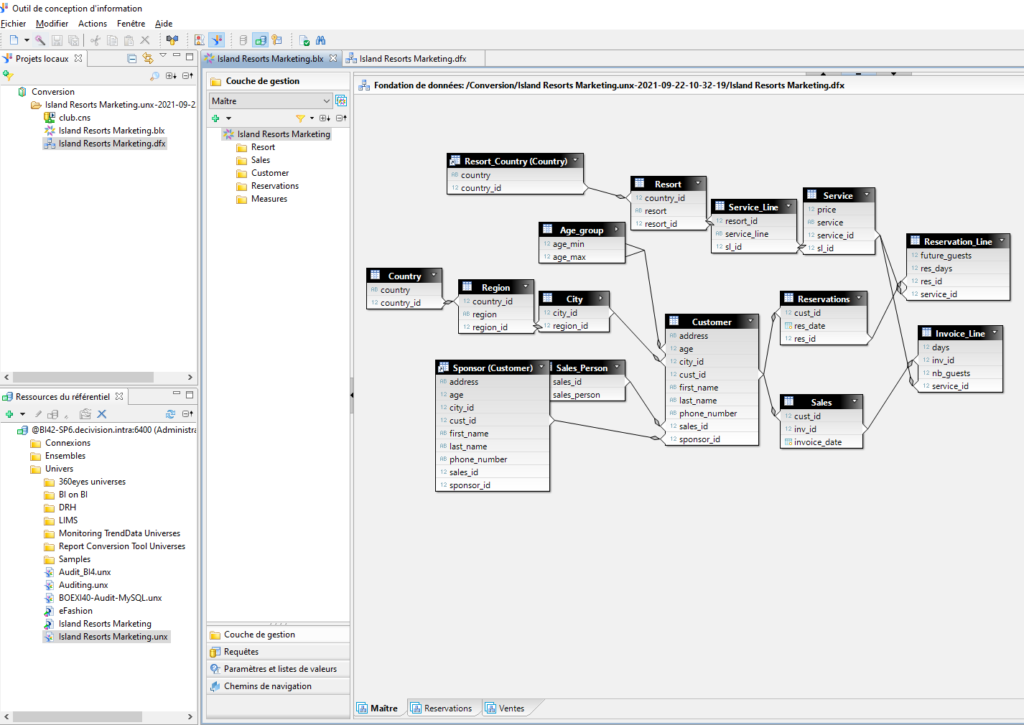The height and width of the screenshot is (725, 1024).
Task: Open the Actions menu
Action: (92, 23)
